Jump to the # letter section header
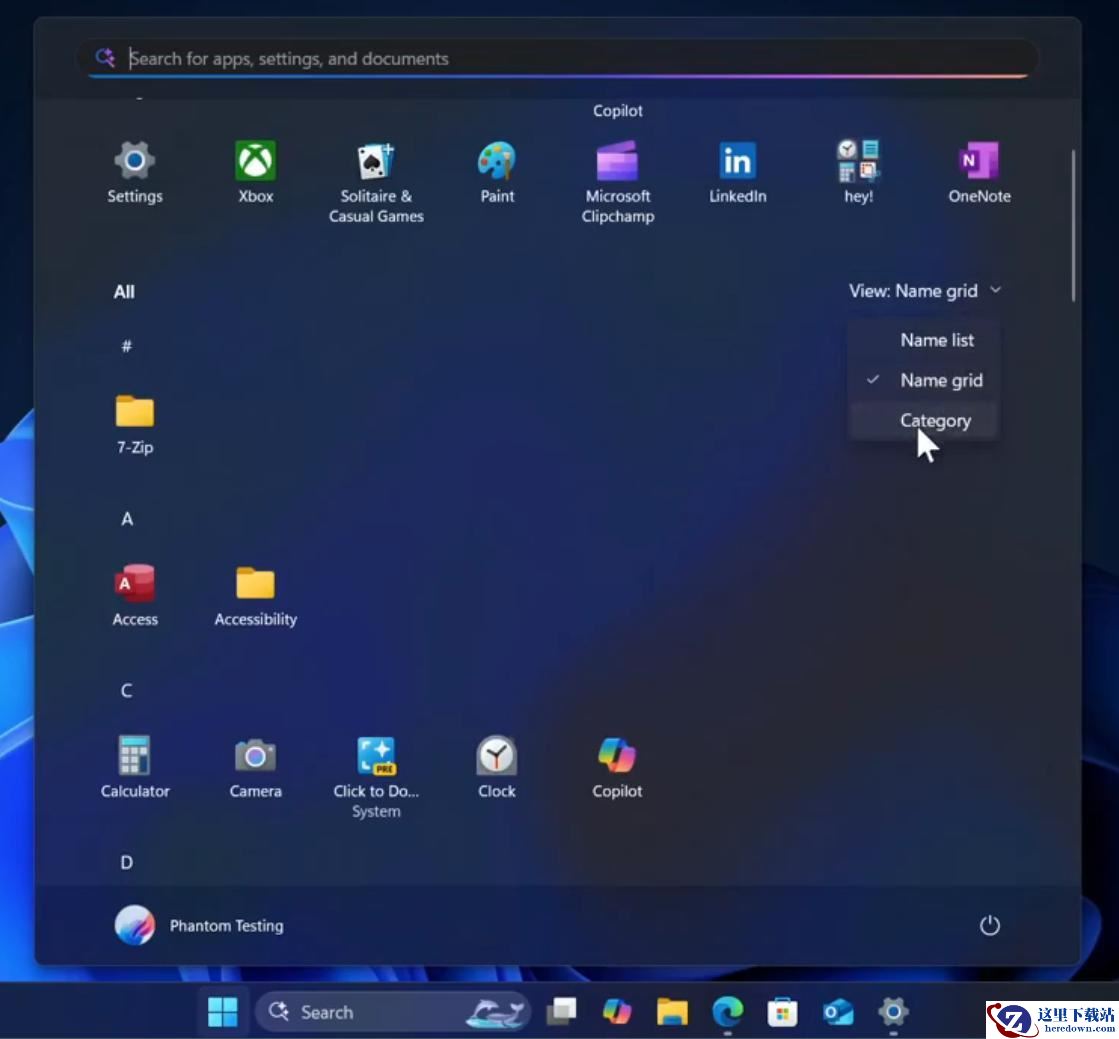This screenshot has height=1039, width=1119. pos(126,347)
